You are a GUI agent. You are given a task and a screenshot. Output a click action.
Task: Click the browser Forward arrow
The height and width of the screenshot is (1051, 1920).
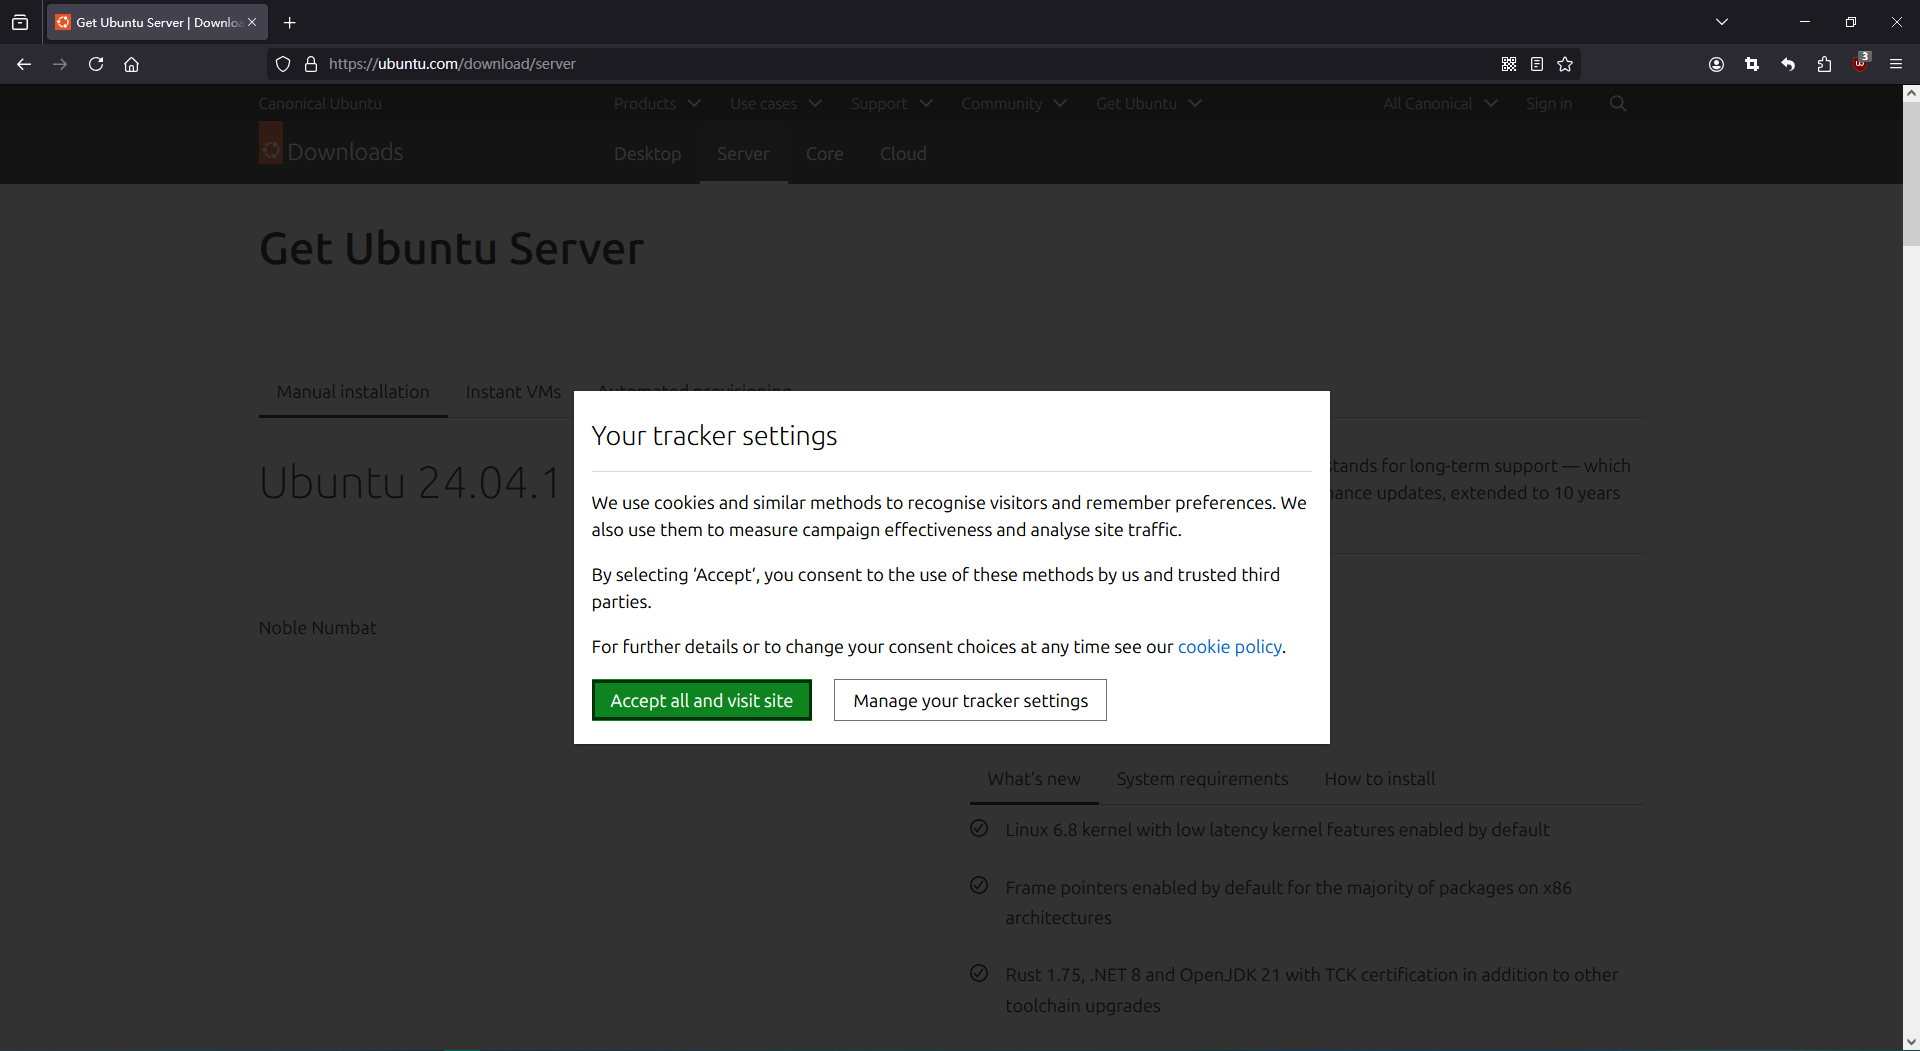pyautogui.click(x=60, y=64)
